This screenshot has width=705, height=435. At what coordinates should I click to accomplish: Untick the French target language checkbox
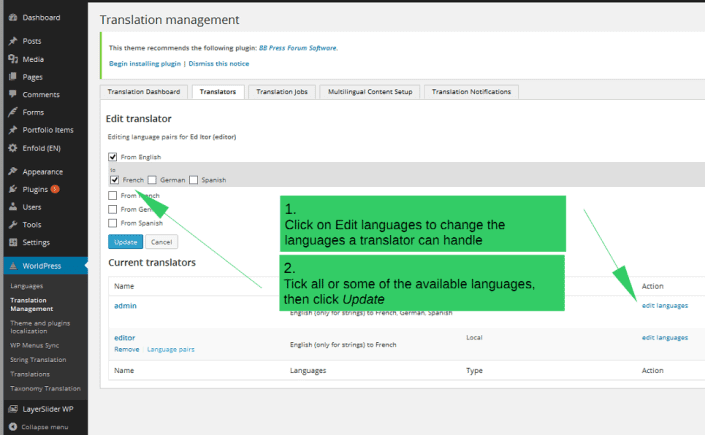click(x=114, y=179)
